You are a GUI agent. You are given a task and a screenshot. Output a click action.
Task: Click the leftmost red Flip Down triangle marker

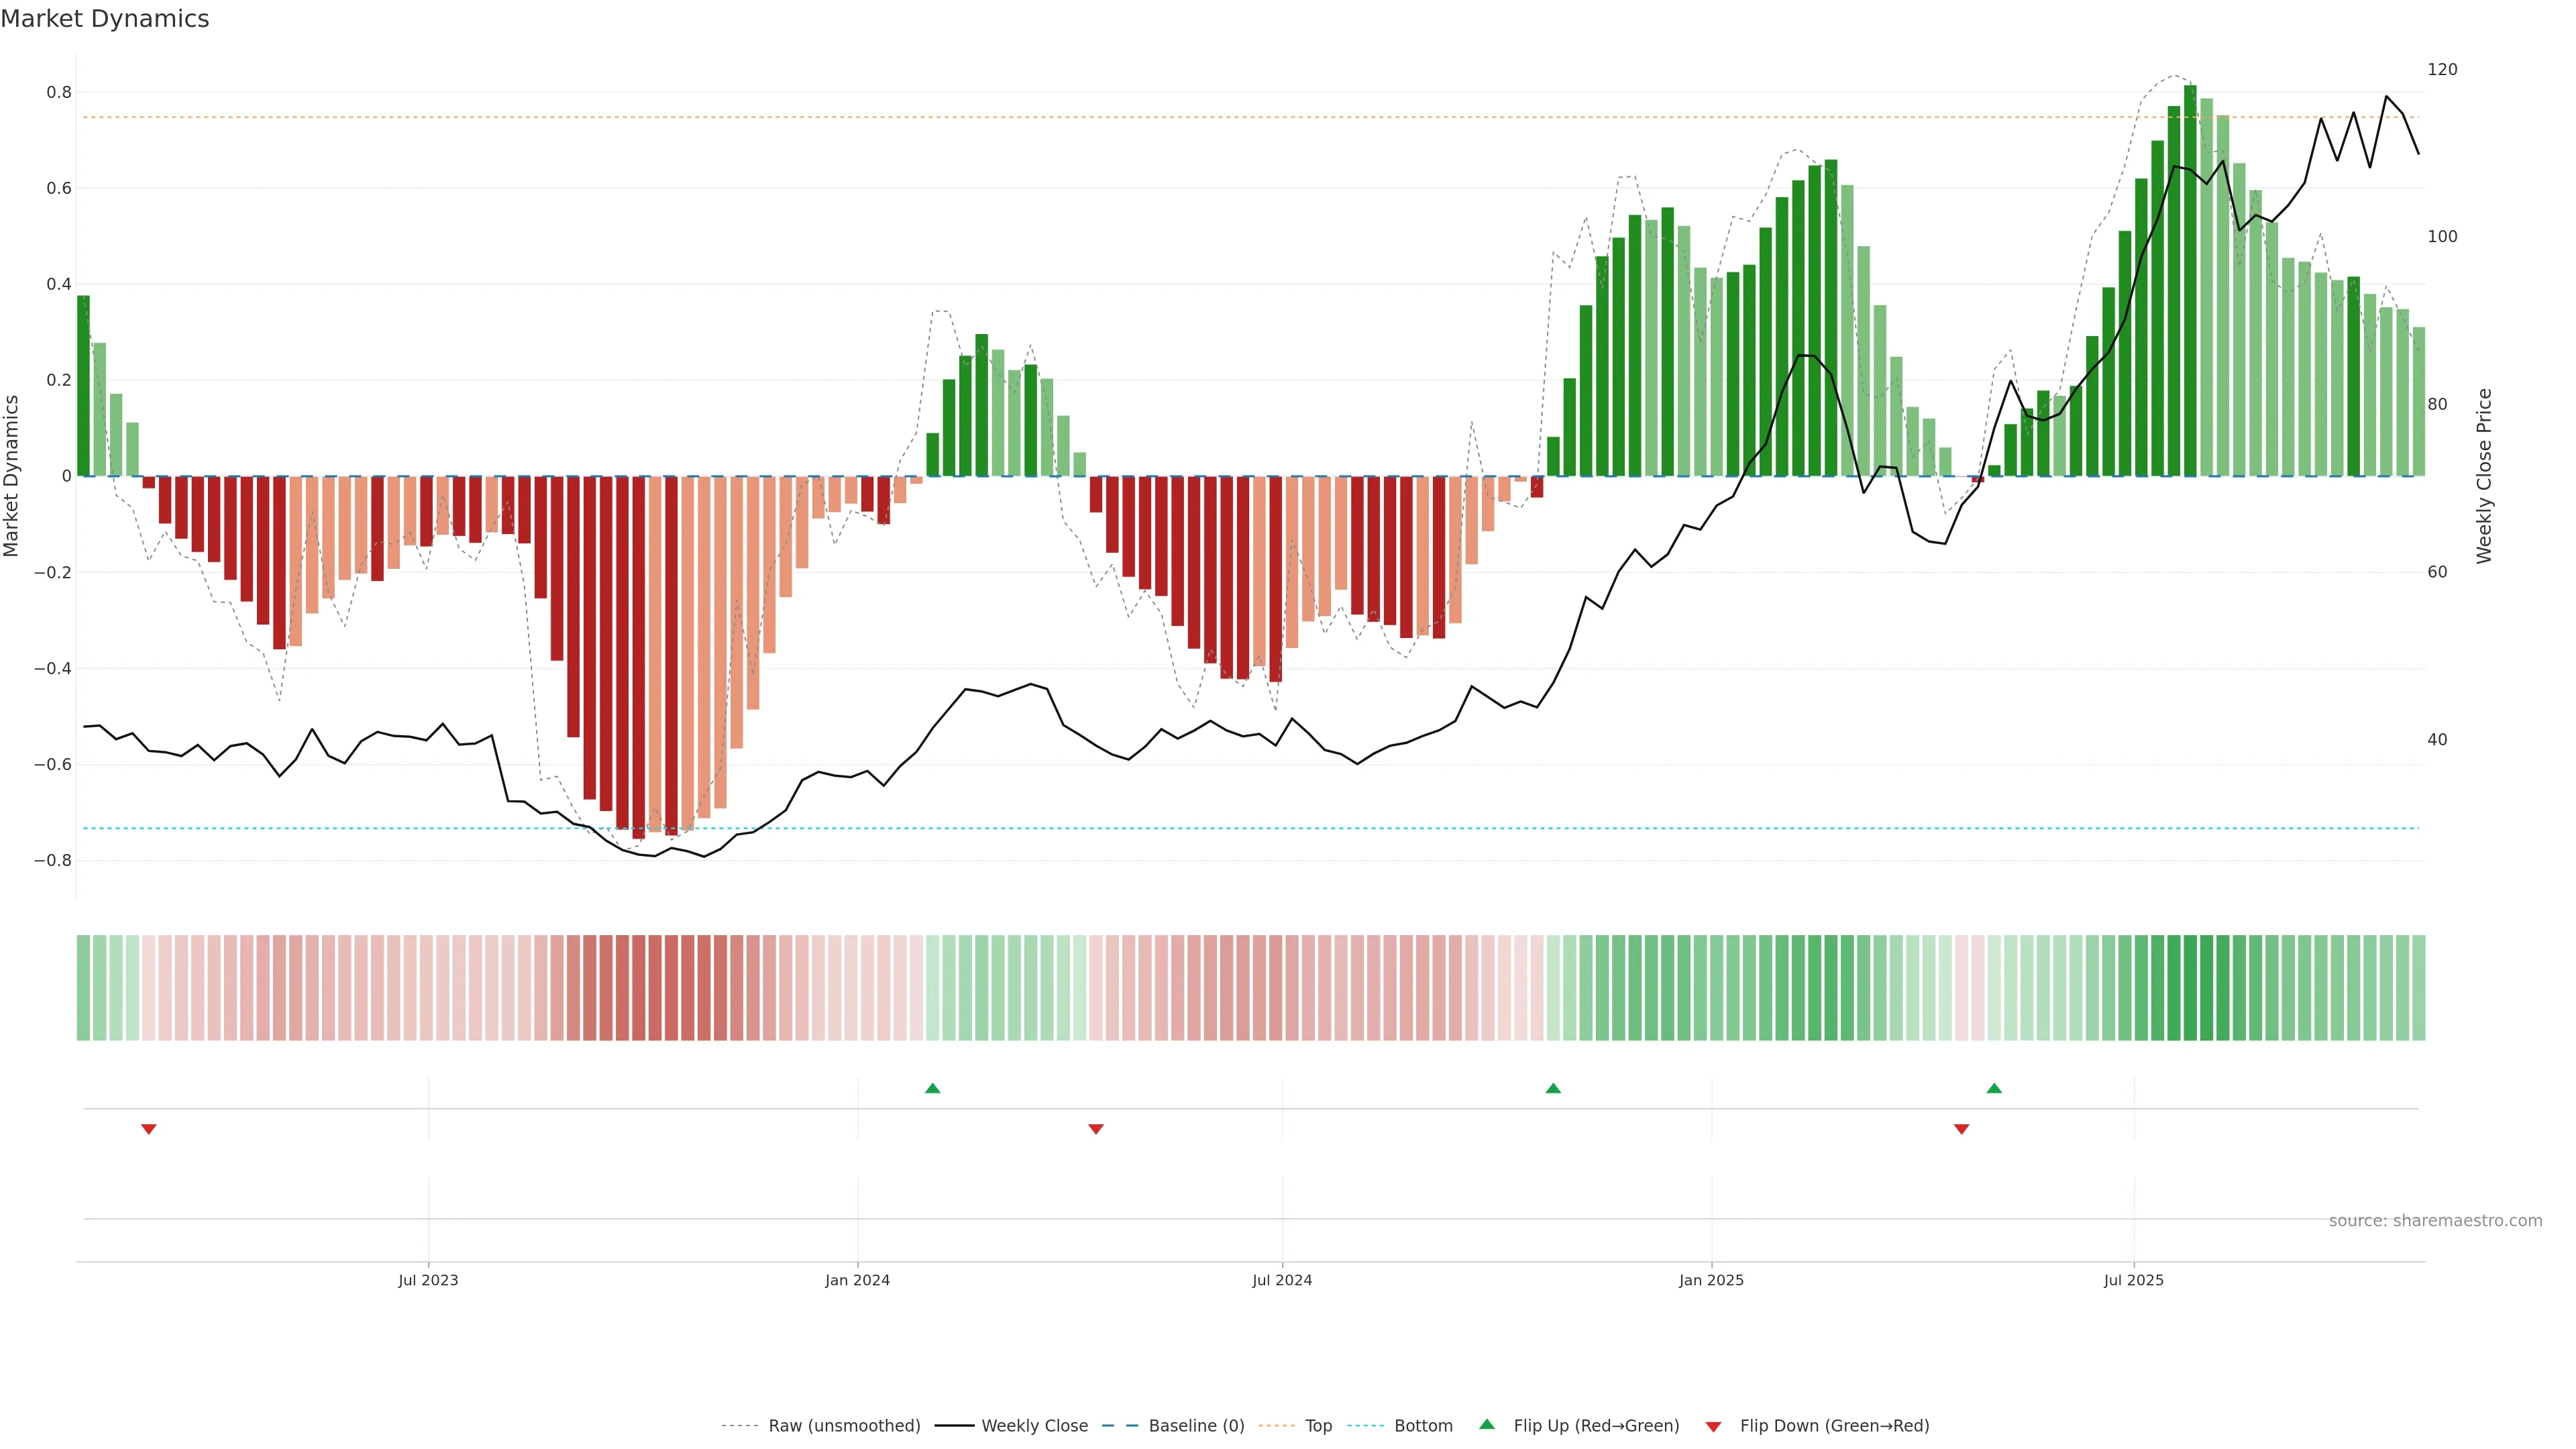[149, 1129]
